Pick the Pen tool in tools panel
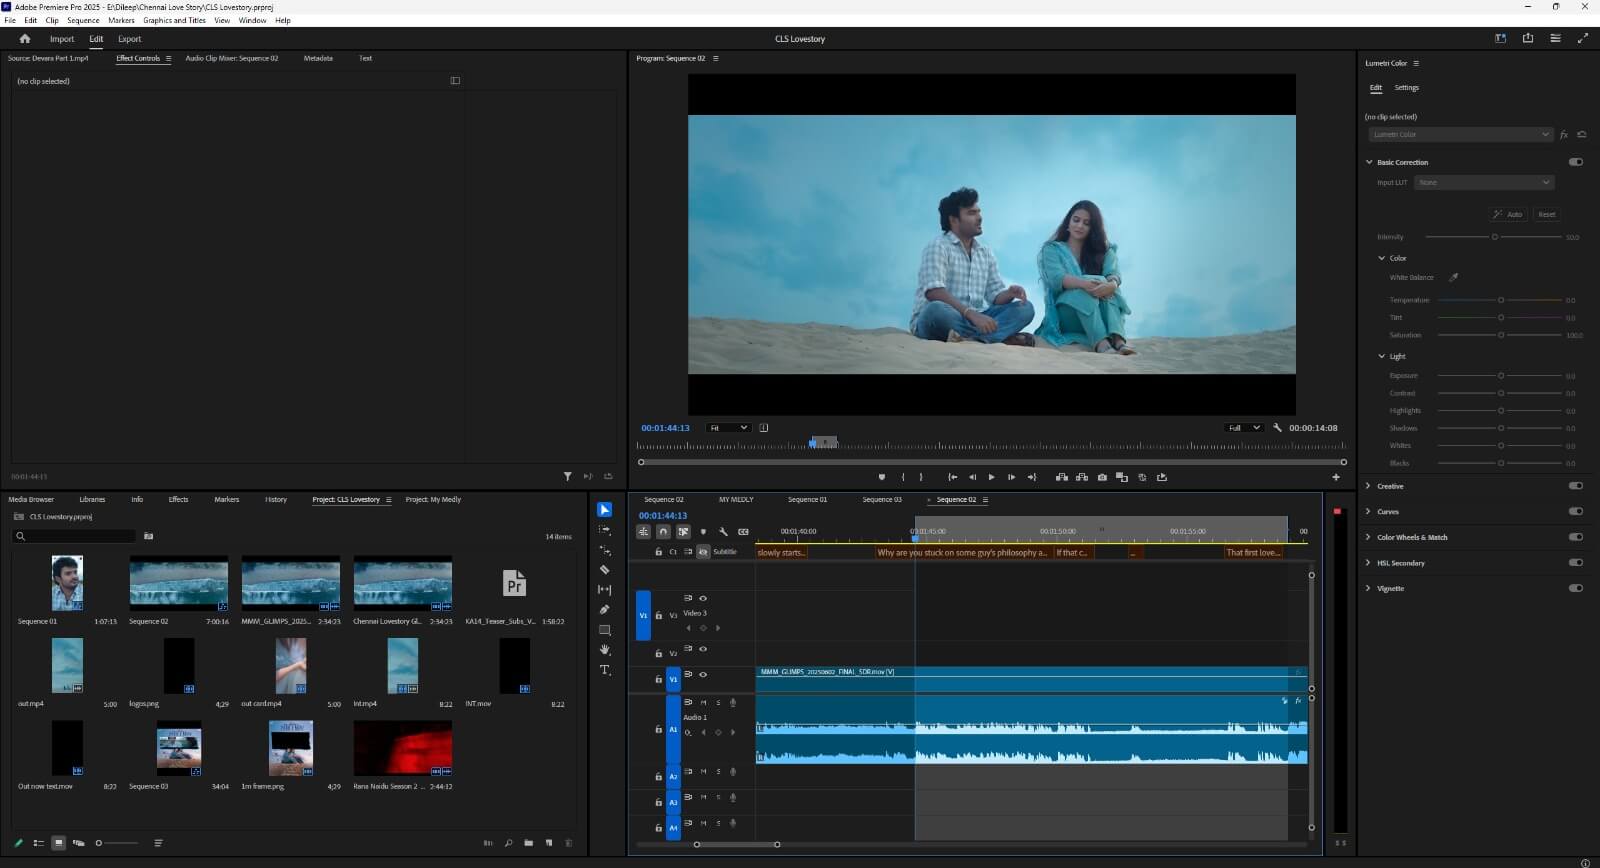Image resolution: width=1600 pixels, height=868 pixels. click(604, 610)
